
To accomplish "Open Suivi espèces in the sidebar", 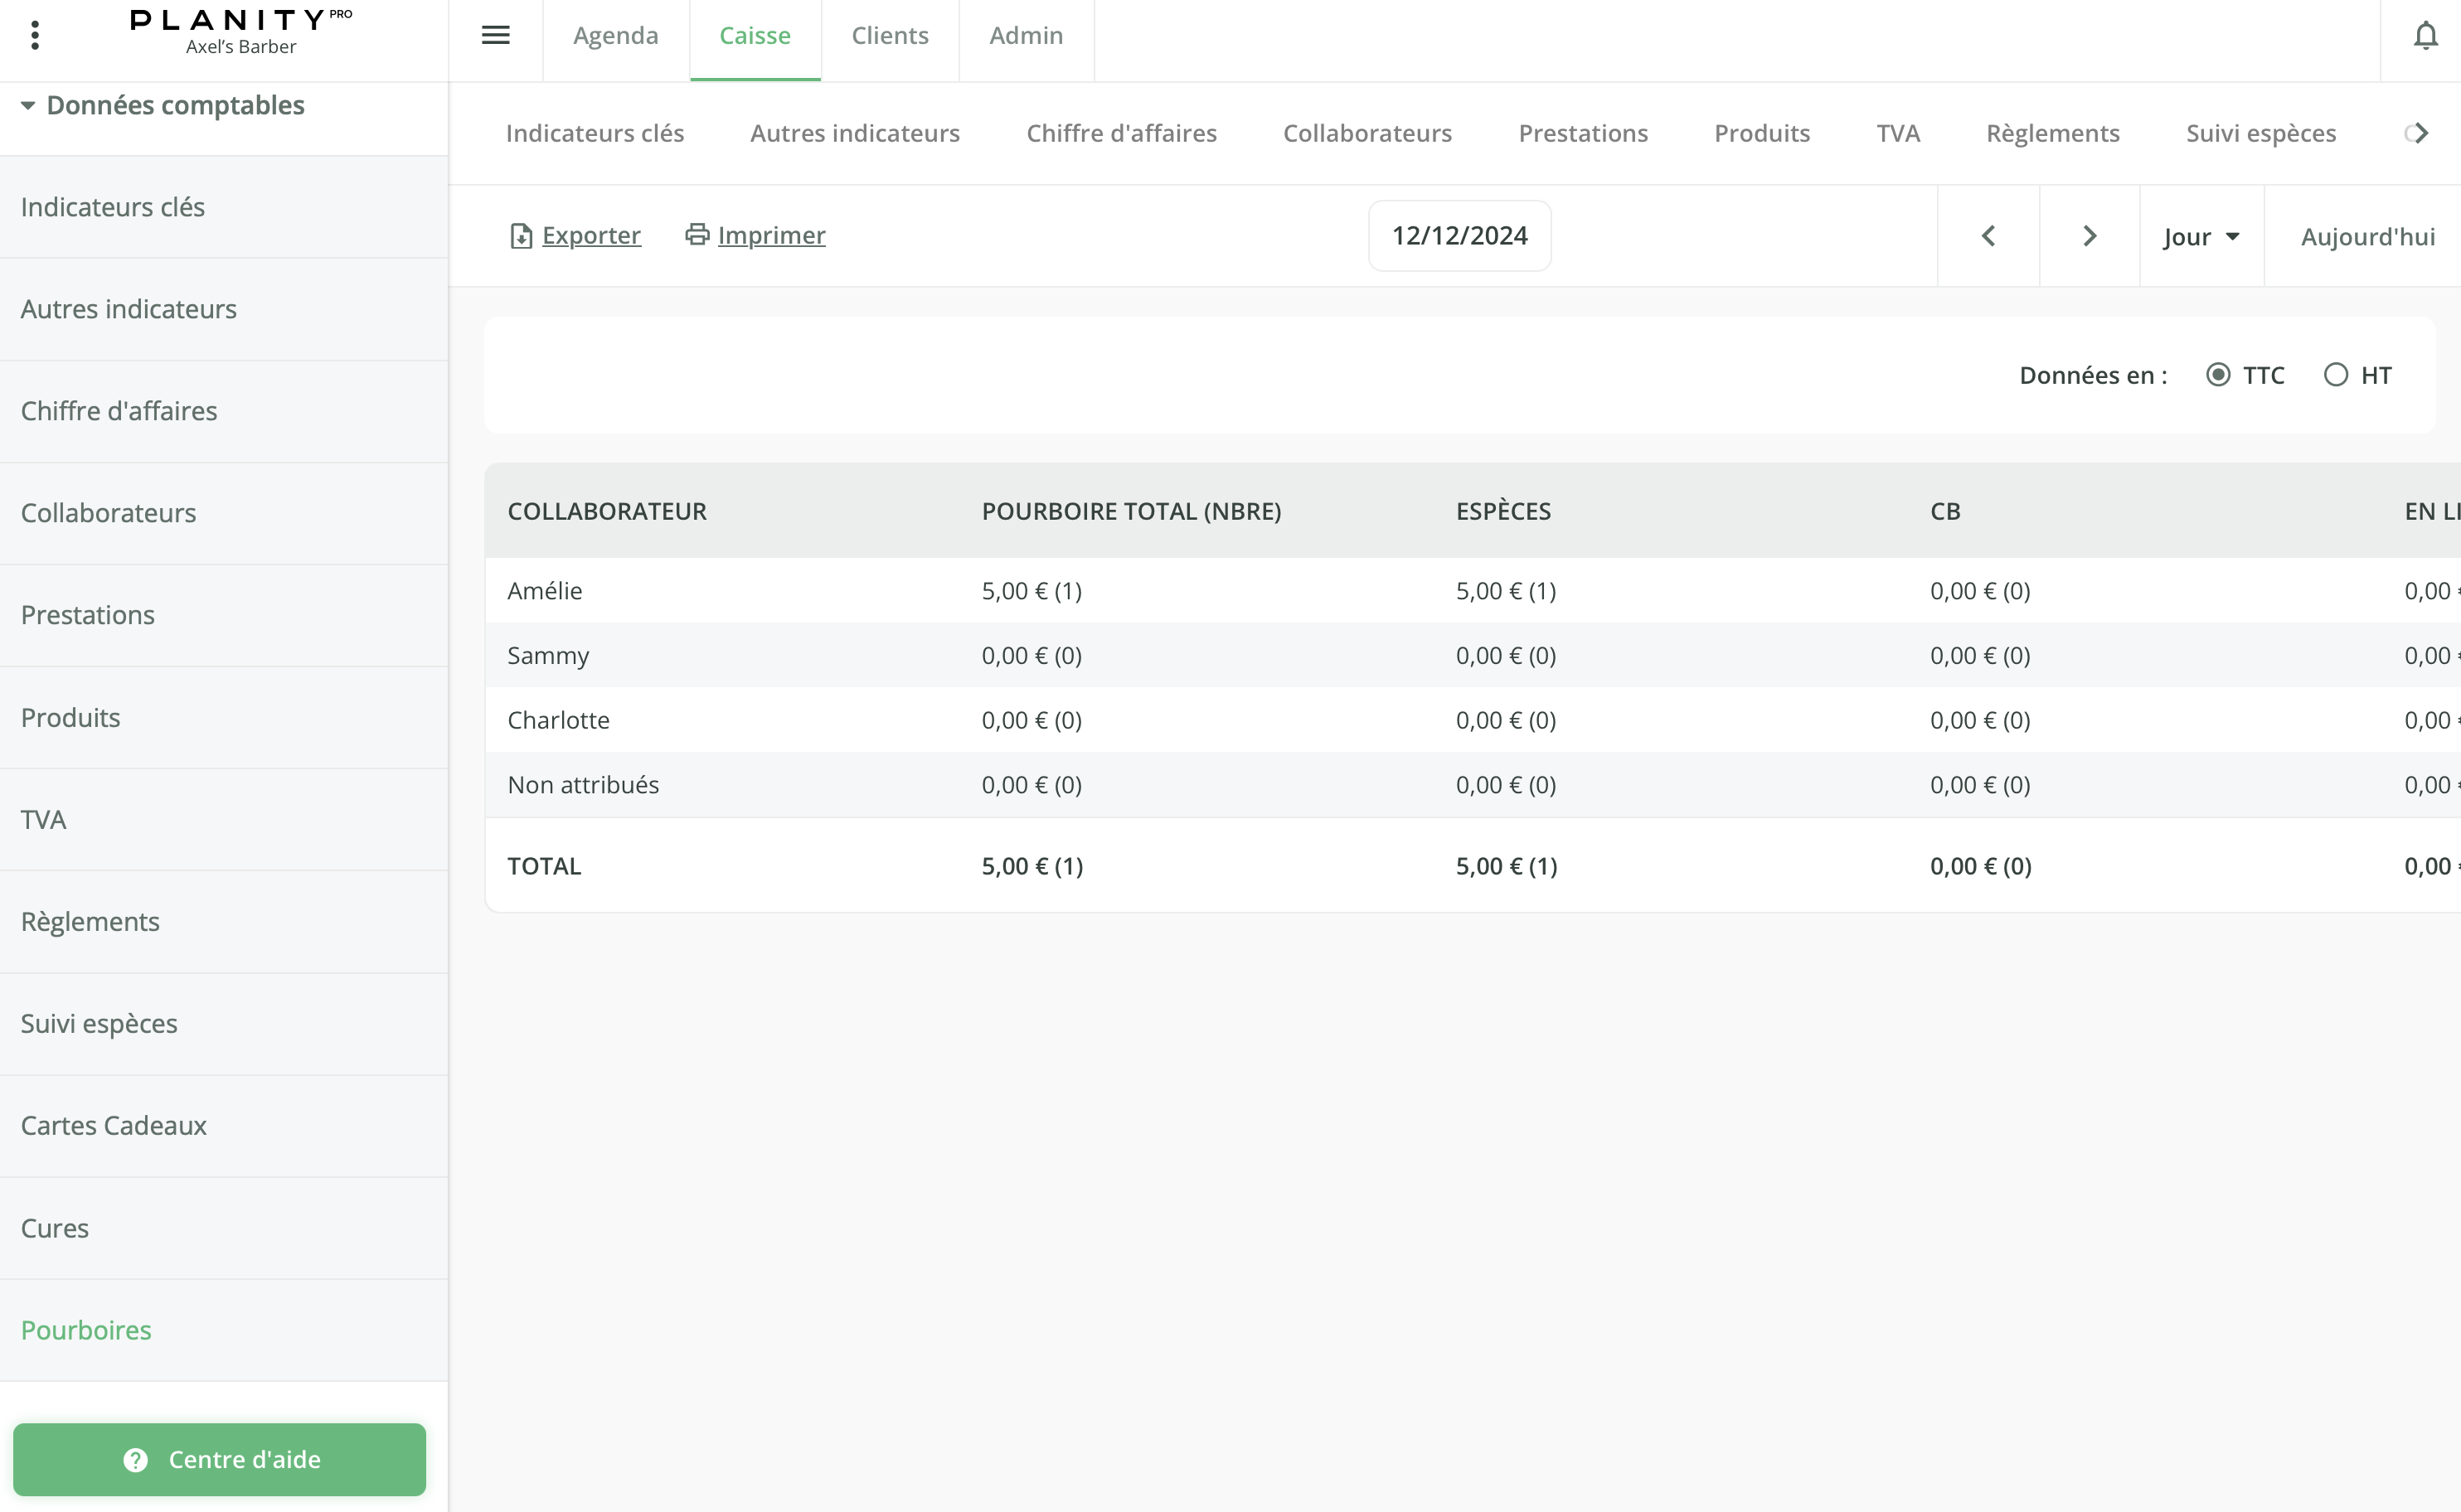I will click(x=99, y=1023).
